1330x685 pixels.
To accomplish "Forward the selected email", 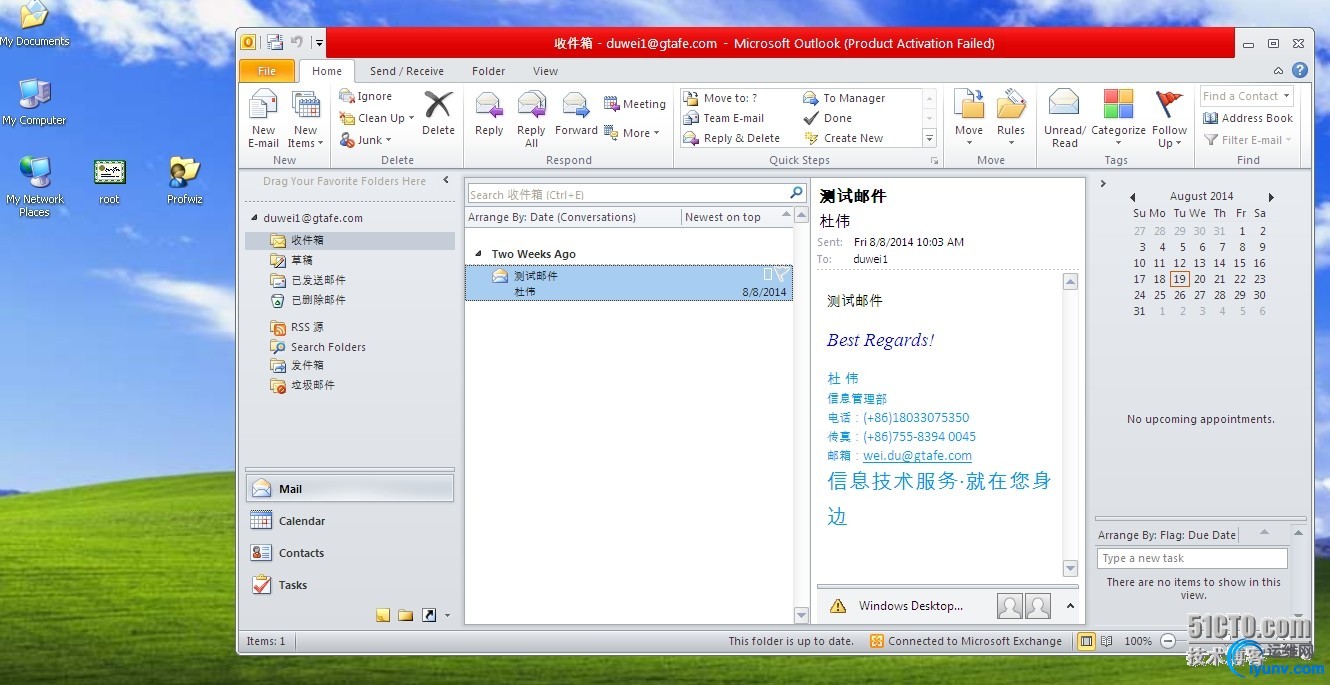I will pyautogui.click(x=576, y=113).
